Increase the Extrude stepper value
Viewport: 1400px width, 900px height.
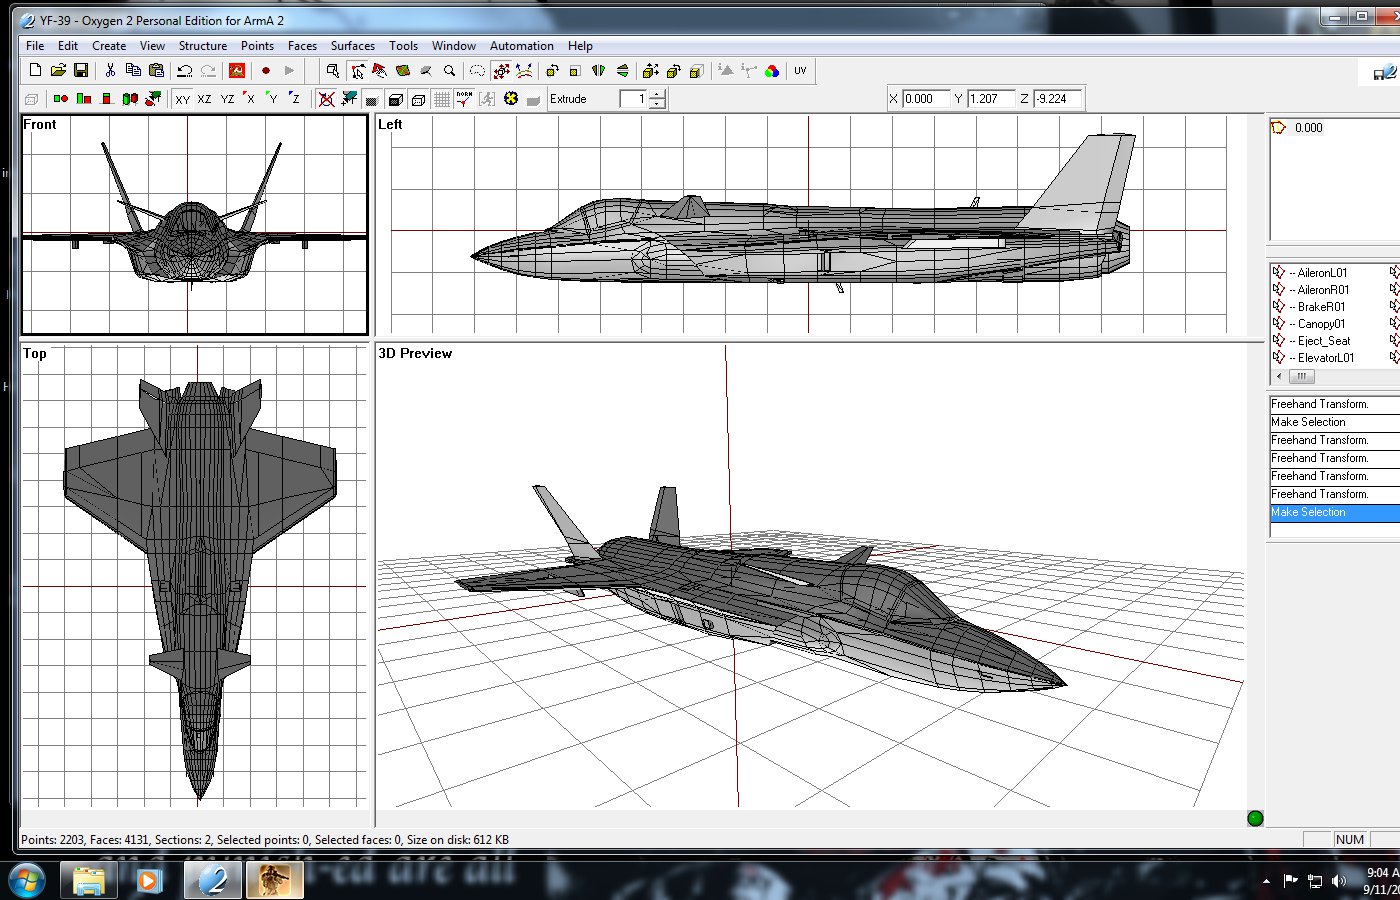click(x=657, y=95)
